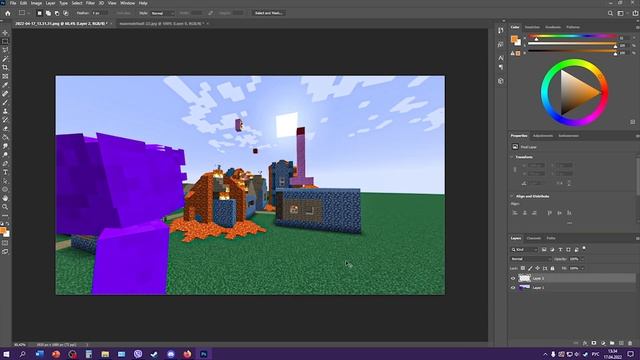Select the Magic Wand tool
The image size is (640, 360).
(x=5, y=59)
